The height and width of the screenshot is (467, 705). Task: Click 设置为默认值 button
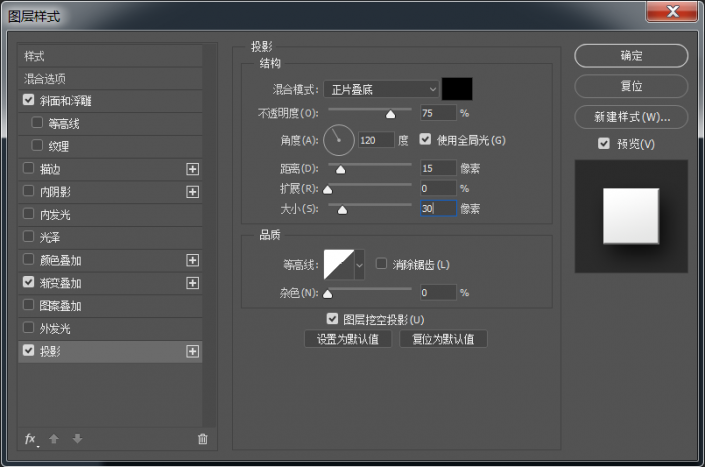coord(348,339)
